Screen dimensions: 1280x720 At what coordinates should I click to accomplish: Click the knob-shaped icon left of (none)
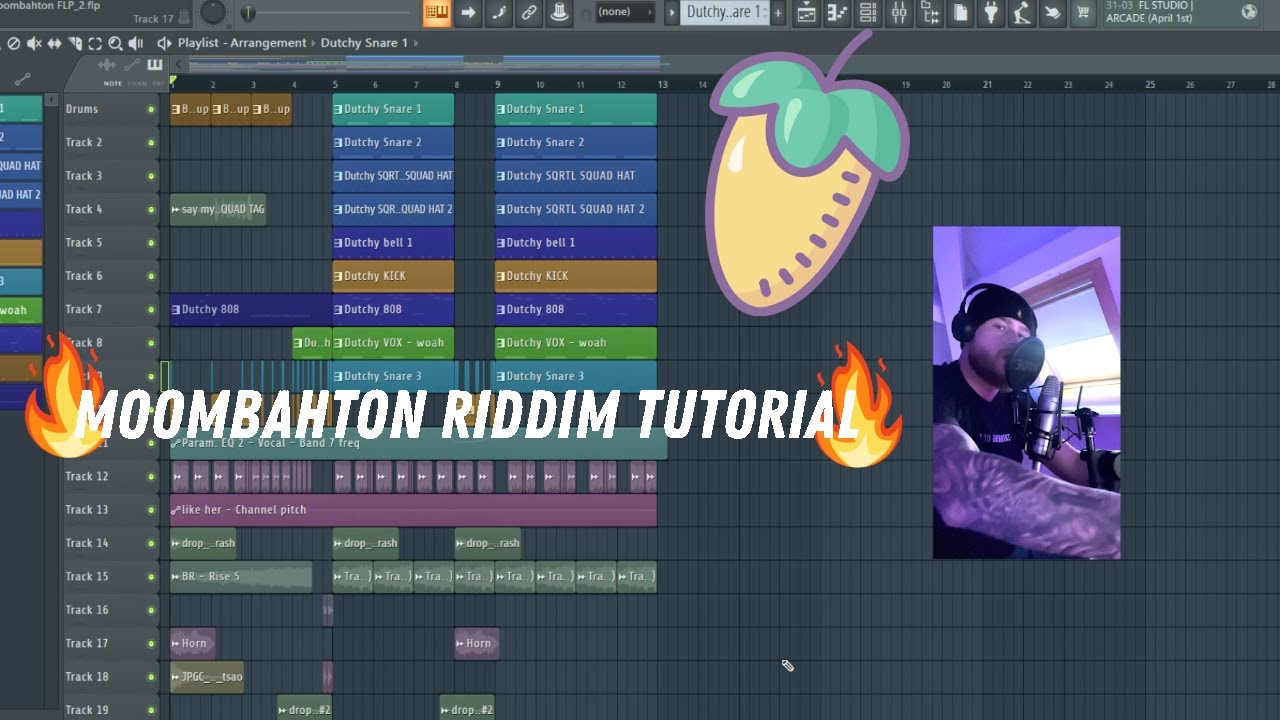click(560, 13)
